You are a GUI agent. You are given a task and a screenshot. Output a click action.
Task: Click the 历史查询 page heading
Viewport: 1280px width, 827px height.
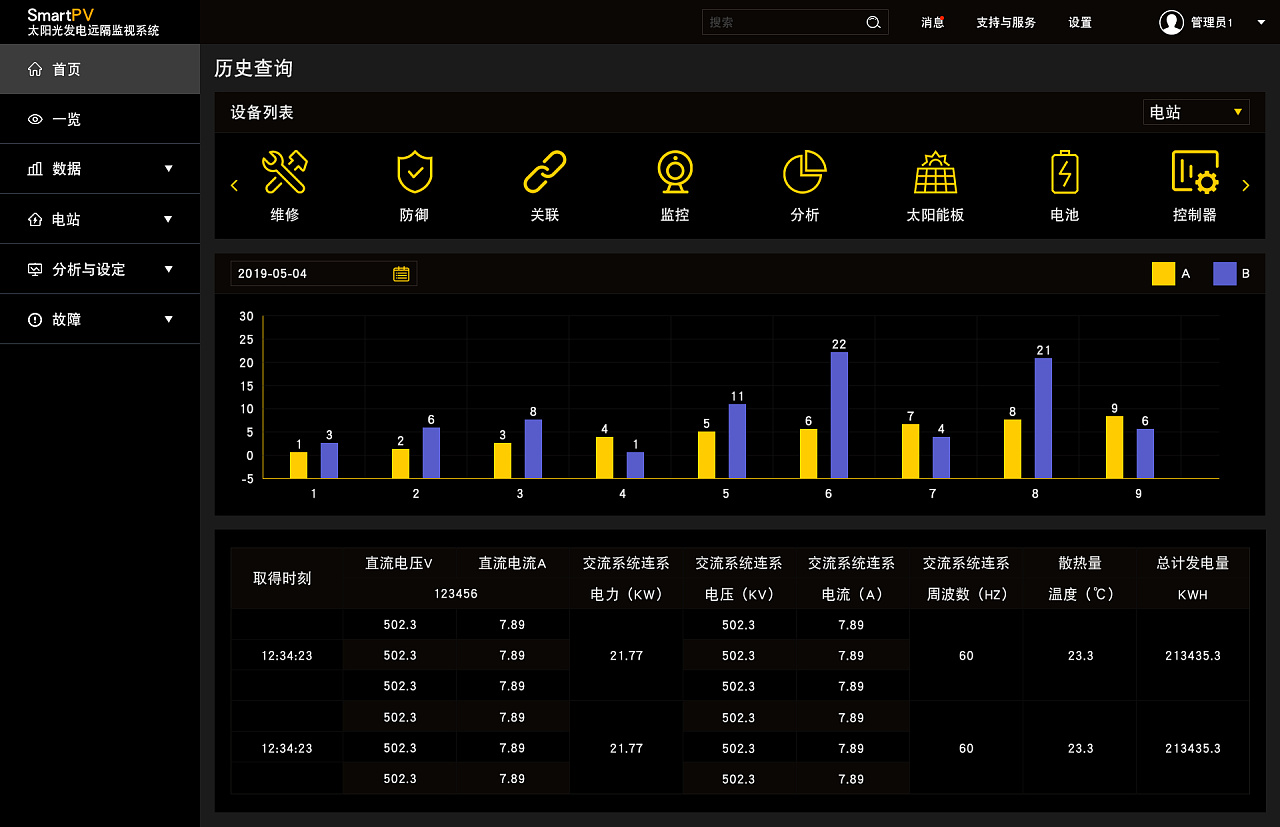pyautogui.click(x=254, y=68)
